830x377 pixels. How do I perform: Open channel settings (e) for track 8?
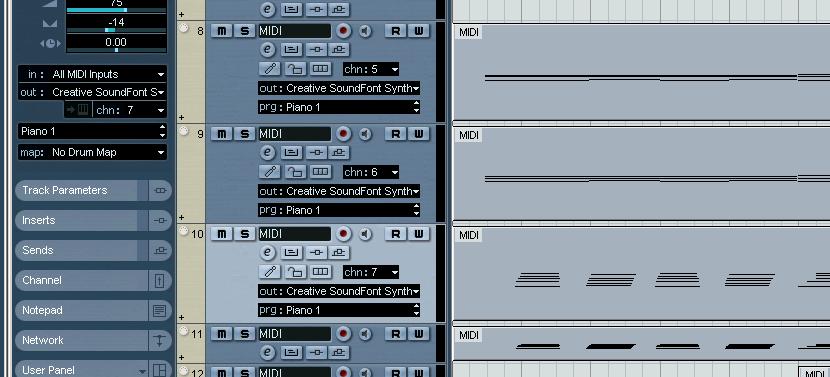pos(268,50)
